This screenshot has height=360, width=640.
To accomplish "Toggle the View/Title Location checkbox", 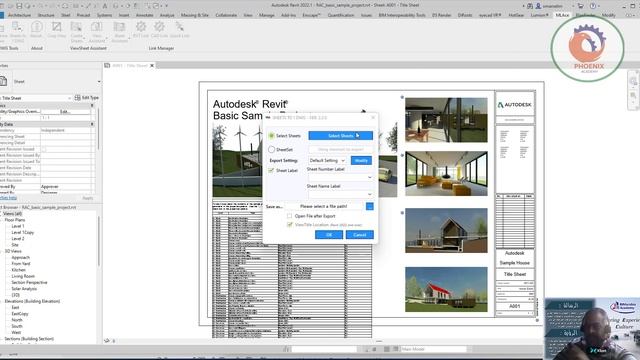I will (x=289, y=224).
